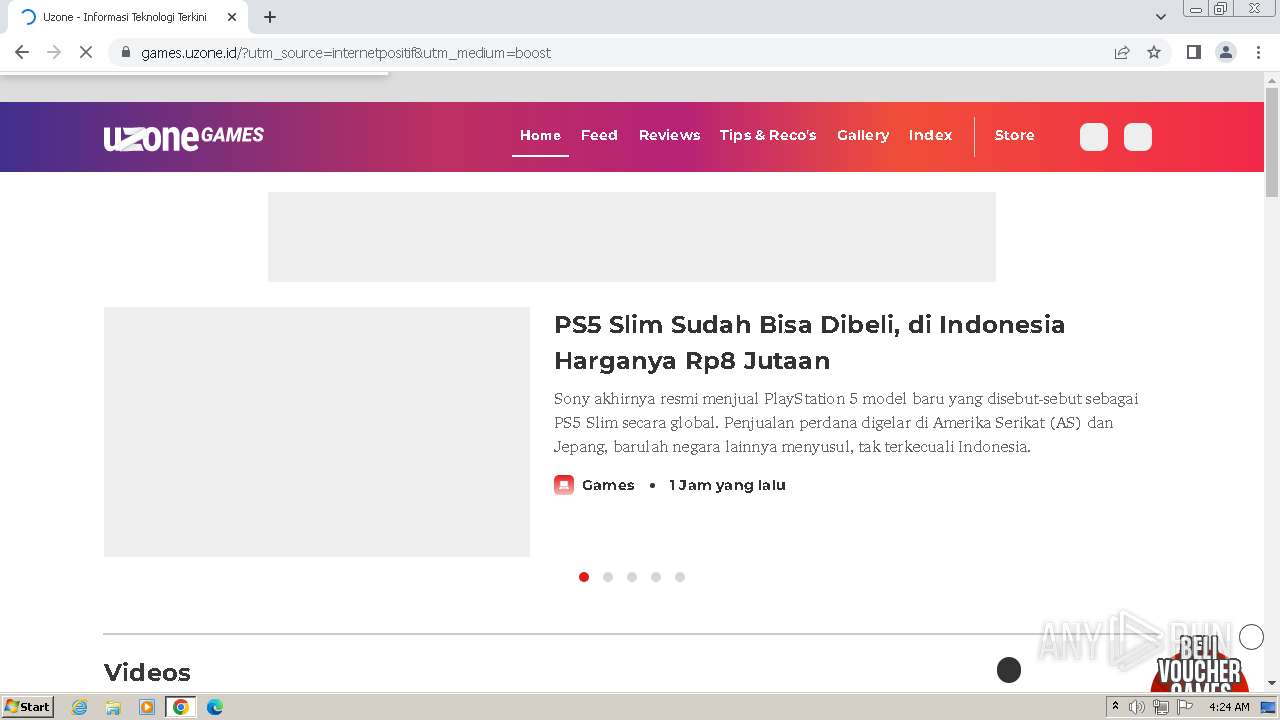The image size is (1280, 720).
Task: Open the PS5 Slim article headline
Action: tap(809, 342)
